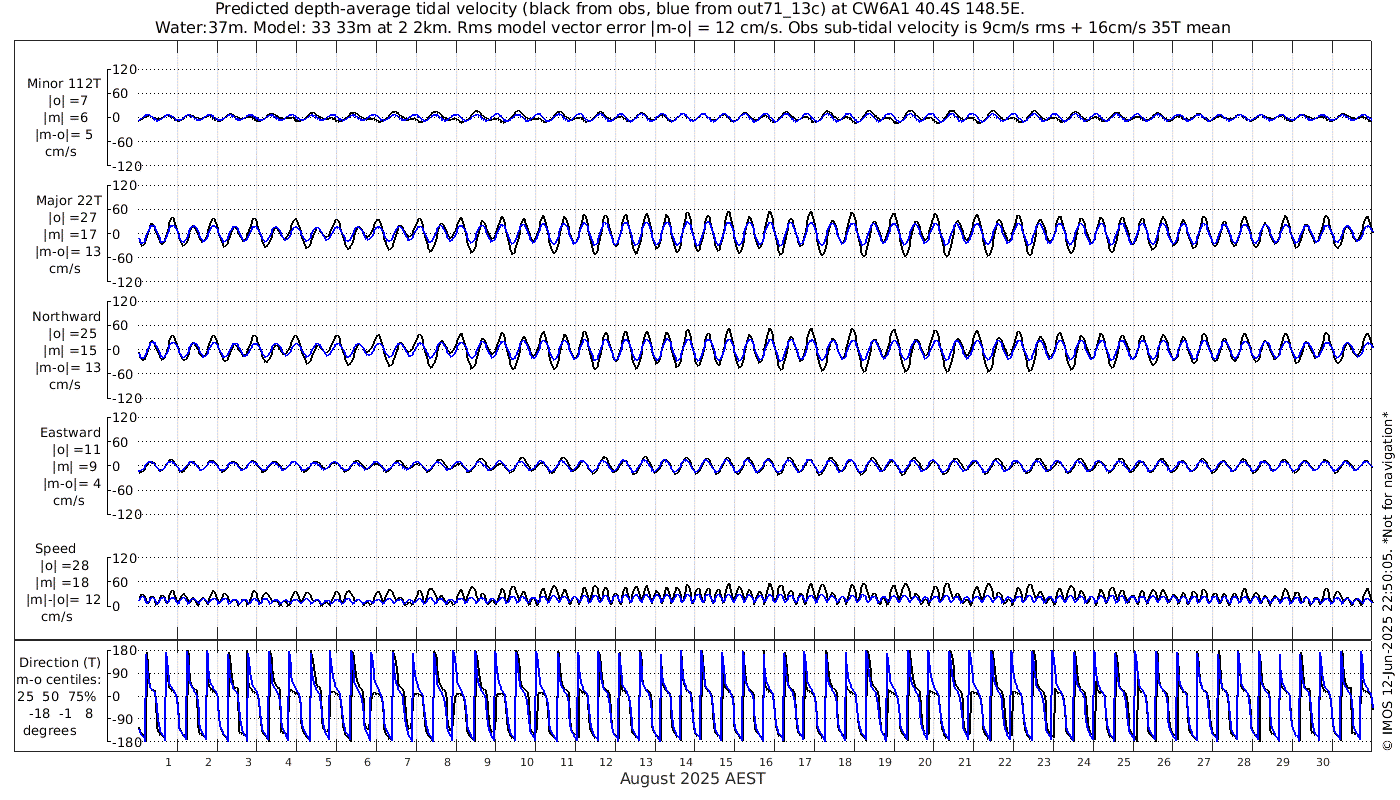Screen dimensions: 1400x800
Task: Click the 'August 2025 AEST' axis title
Action: coord(692,778)
